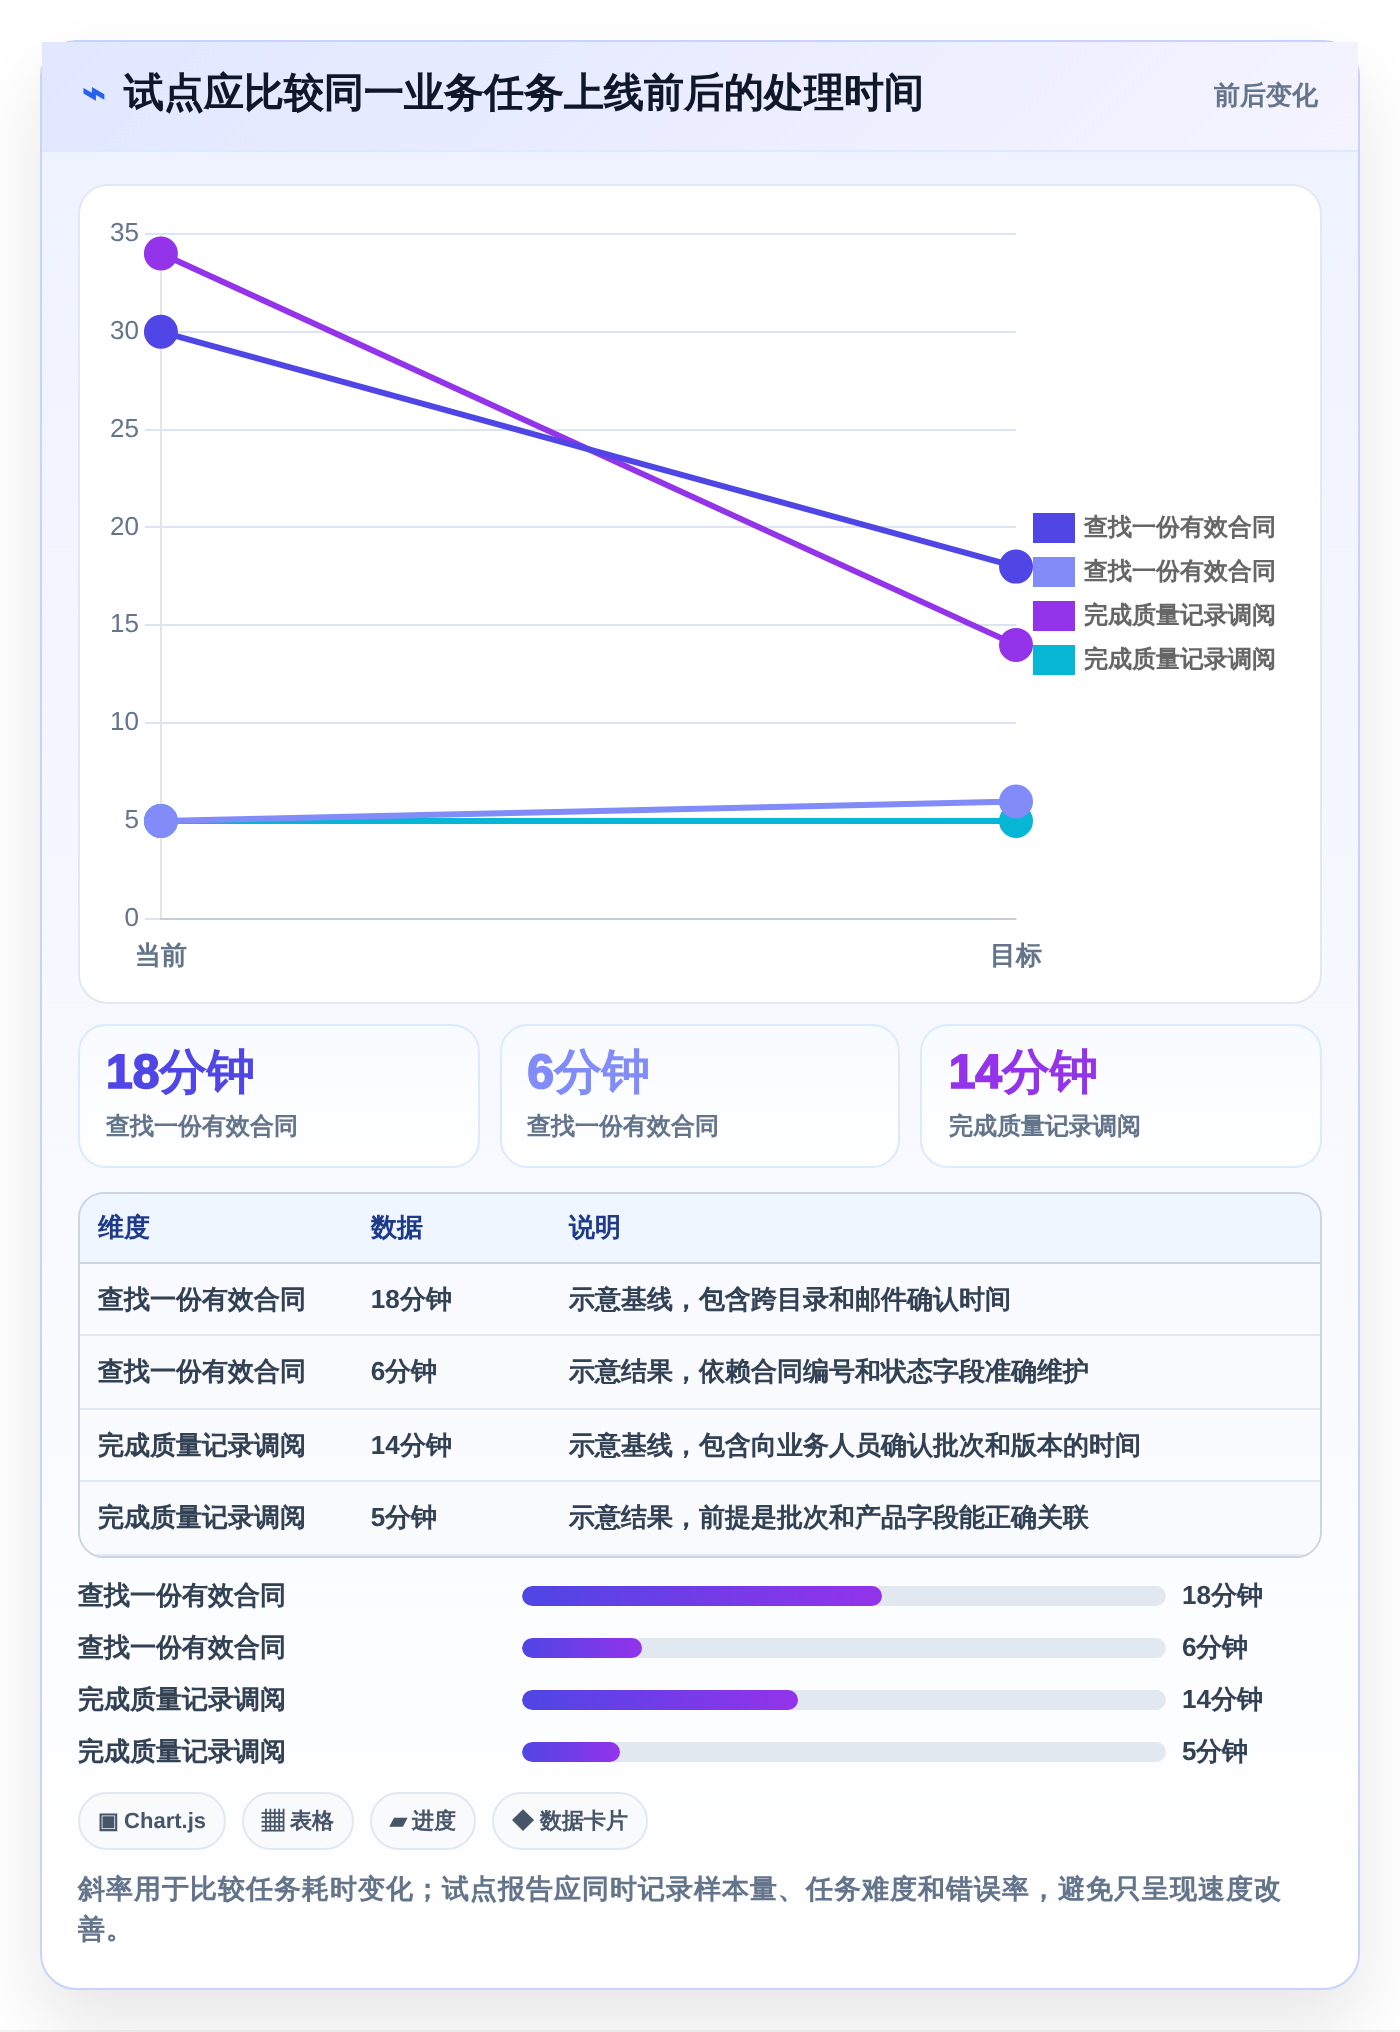
Task: Click the 说明 table column header
Action: tap(595, 1227)
